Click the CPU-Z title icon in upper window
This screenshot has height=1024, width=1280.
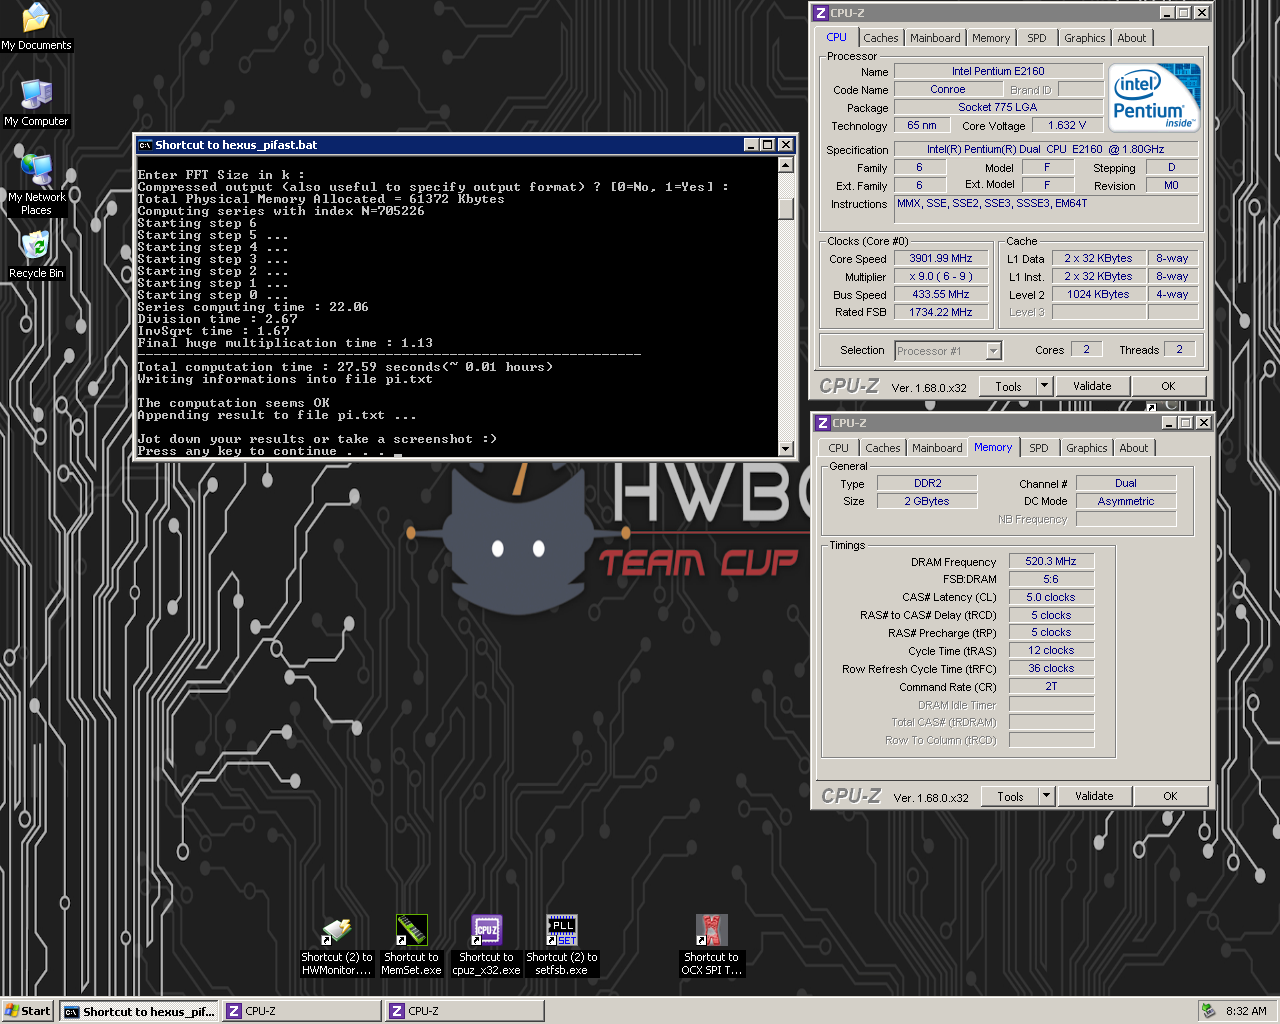click(x=821, y=13)
